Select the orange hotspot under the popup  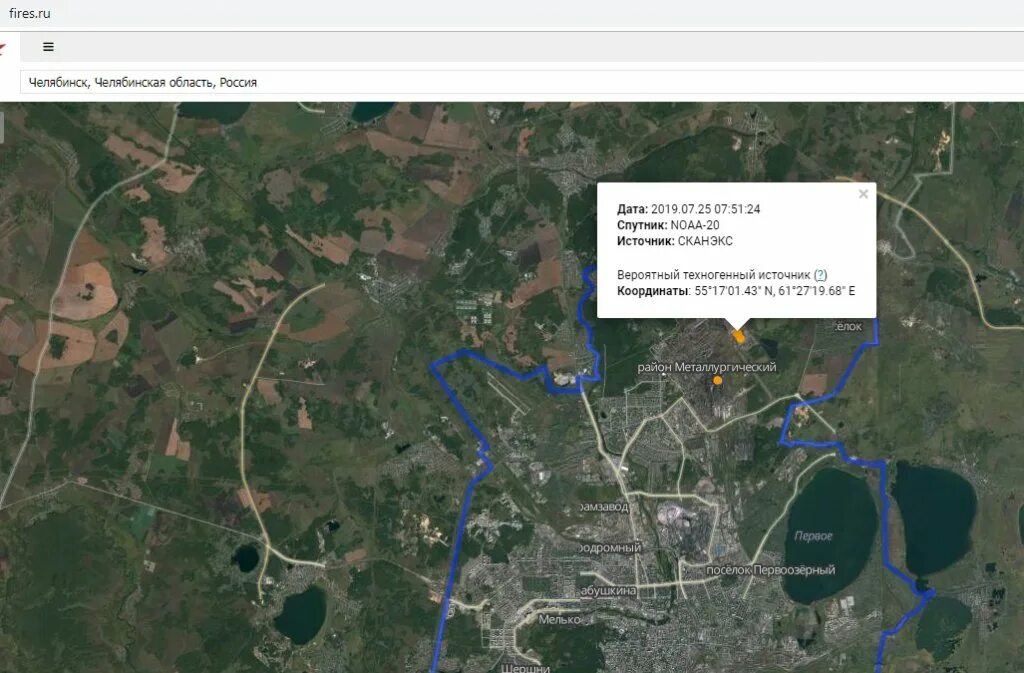[739, 337]
